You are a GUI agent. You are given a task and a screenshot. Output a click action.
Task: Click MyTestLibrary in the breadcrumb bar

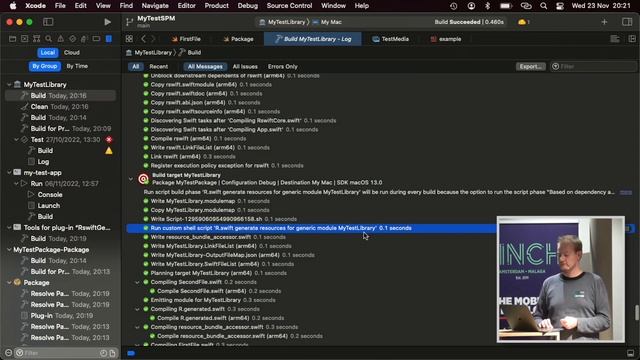pyautogui.click(x=153, y=53)
